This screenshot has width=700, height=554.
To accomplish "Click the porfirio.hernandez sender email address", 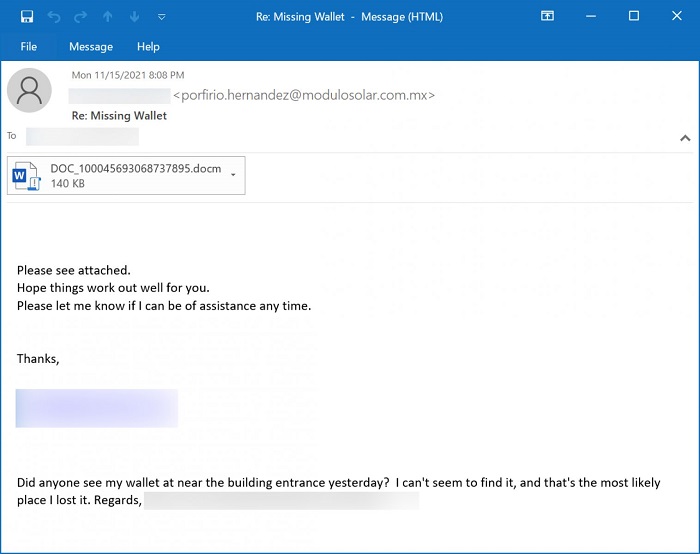I will [x=304, y=95].
